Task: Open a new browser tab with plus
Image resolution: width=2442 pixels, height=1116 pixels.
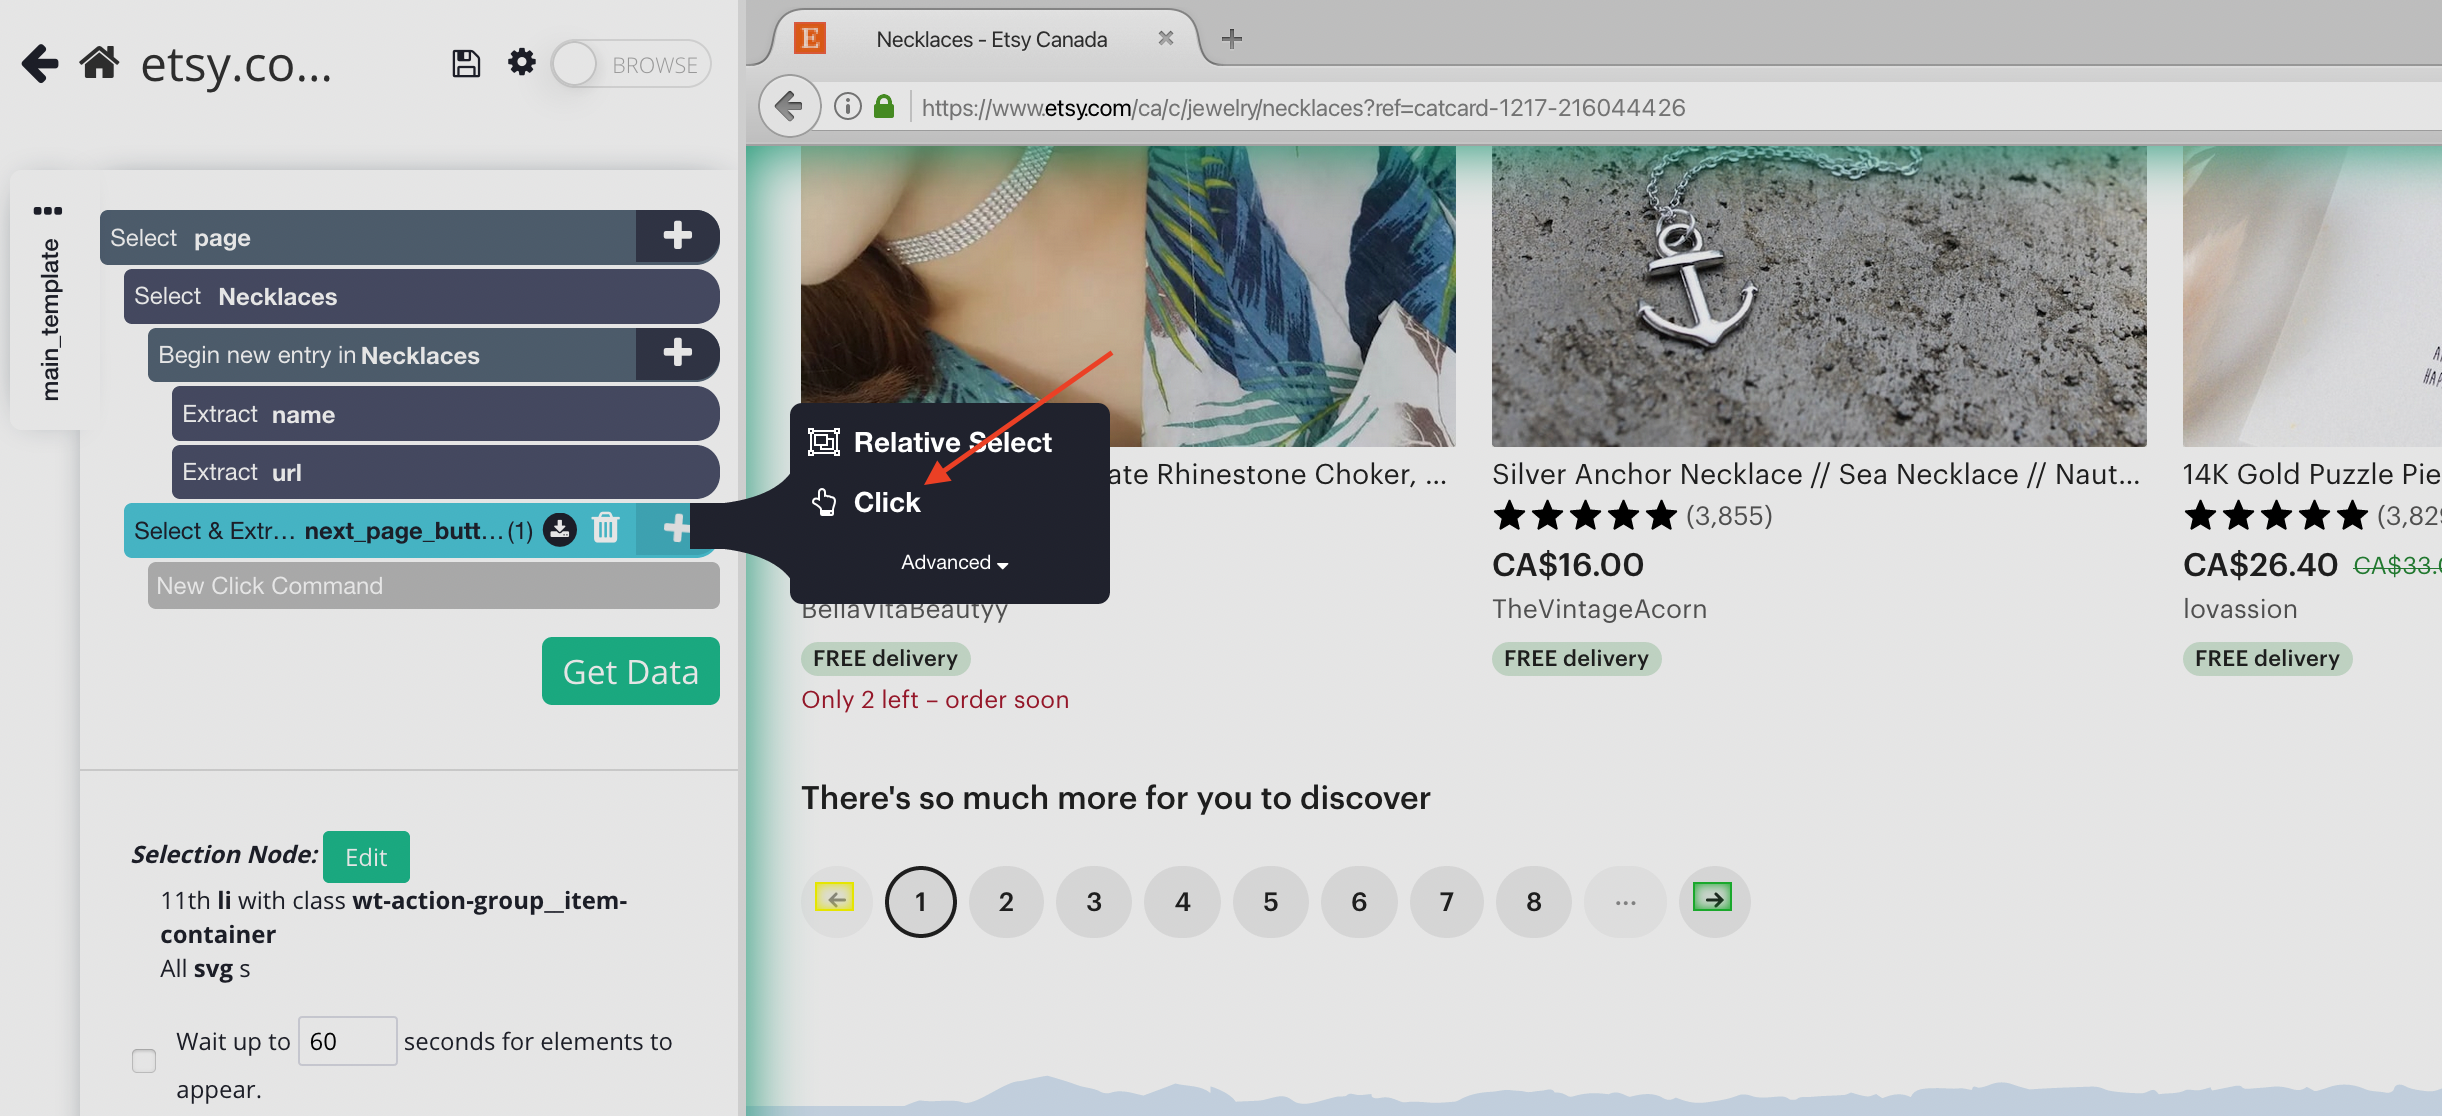Action: tap(1232, 39)
